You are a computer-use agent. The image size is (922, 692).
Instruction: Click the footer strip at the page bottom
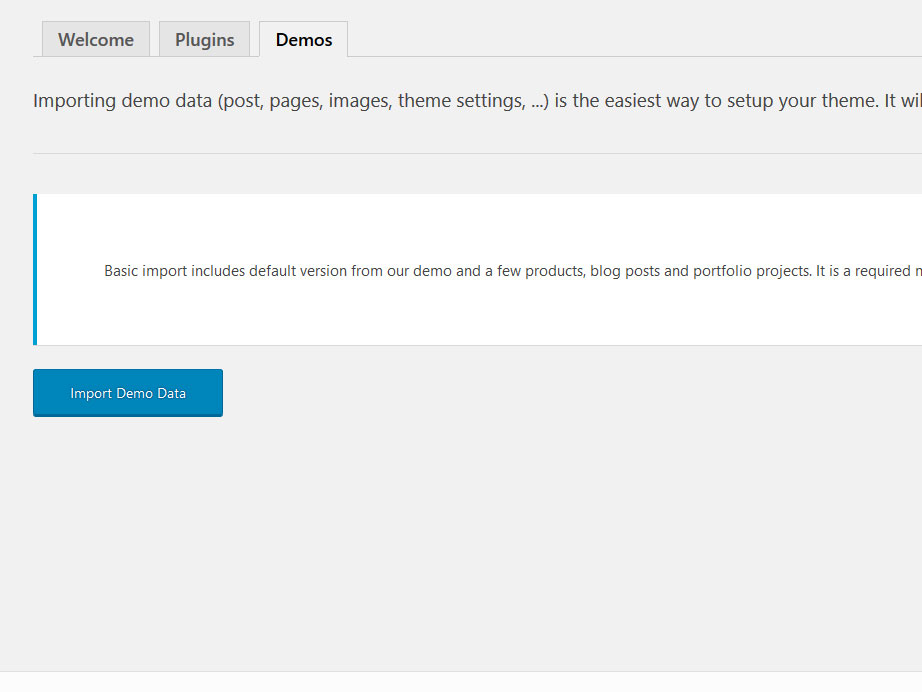point(460,682)
